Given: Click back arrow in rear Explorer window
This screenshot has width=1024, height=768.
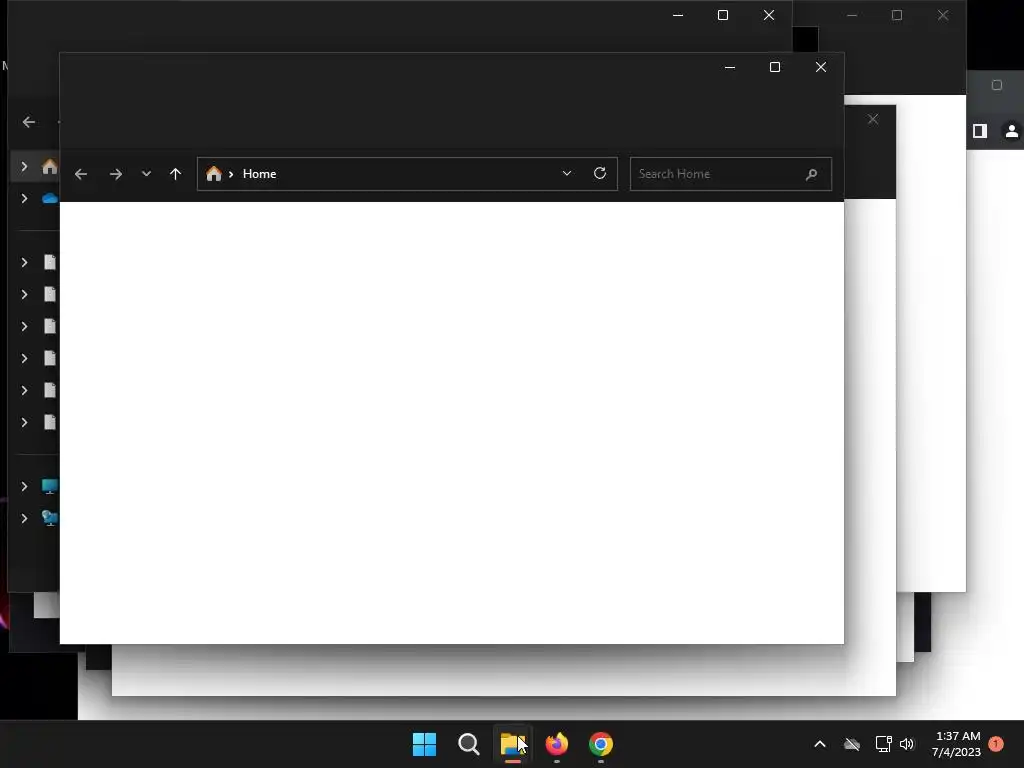Looking at the screenshot, I should 29,122.
